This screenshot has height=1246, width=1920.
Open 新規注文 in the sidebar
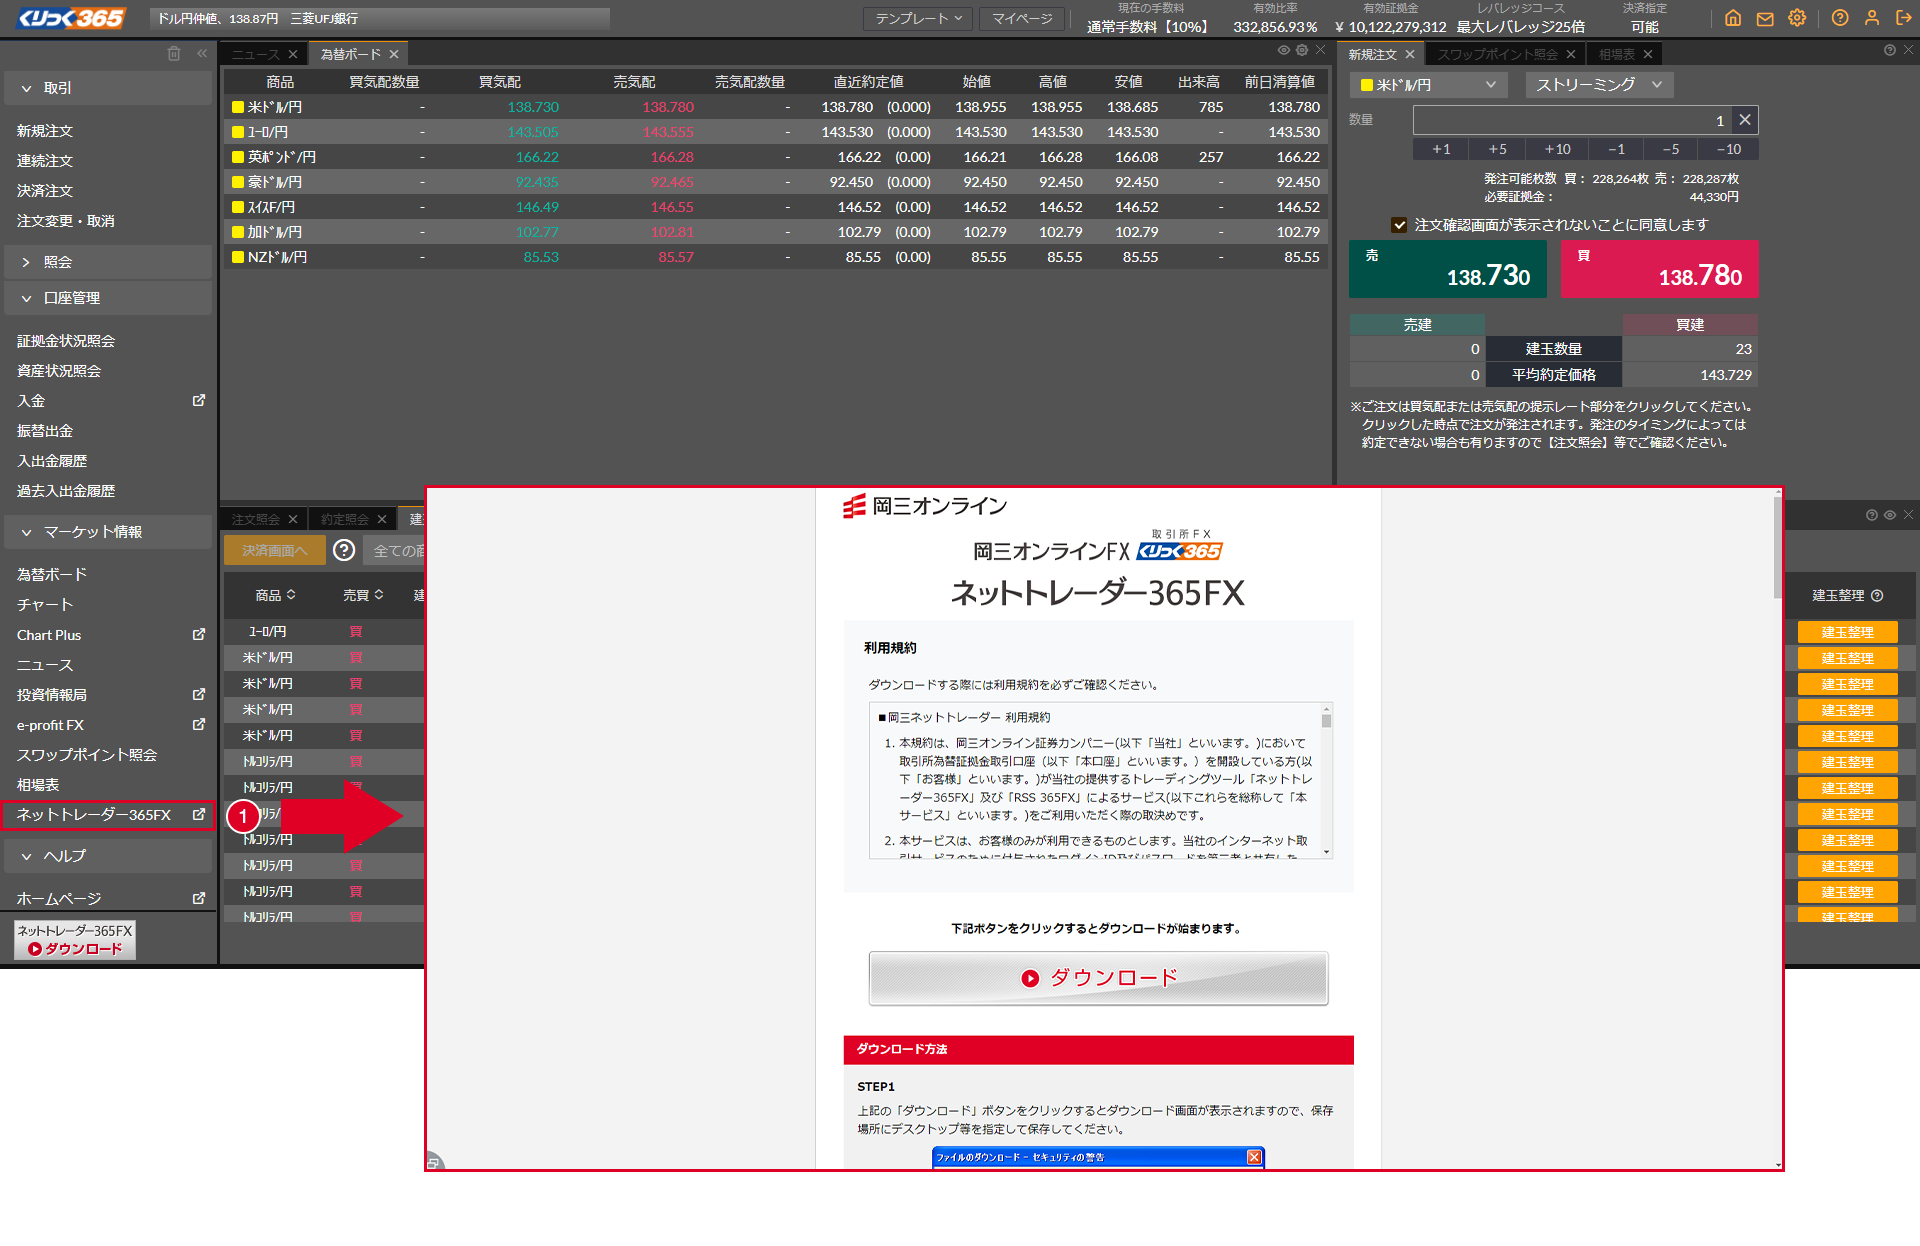pyautogui.click(x=45, y=131)
